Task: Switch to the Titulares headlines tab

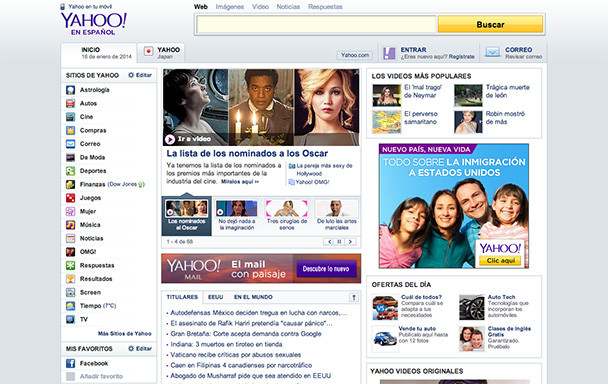Action: tap(182, 297)
